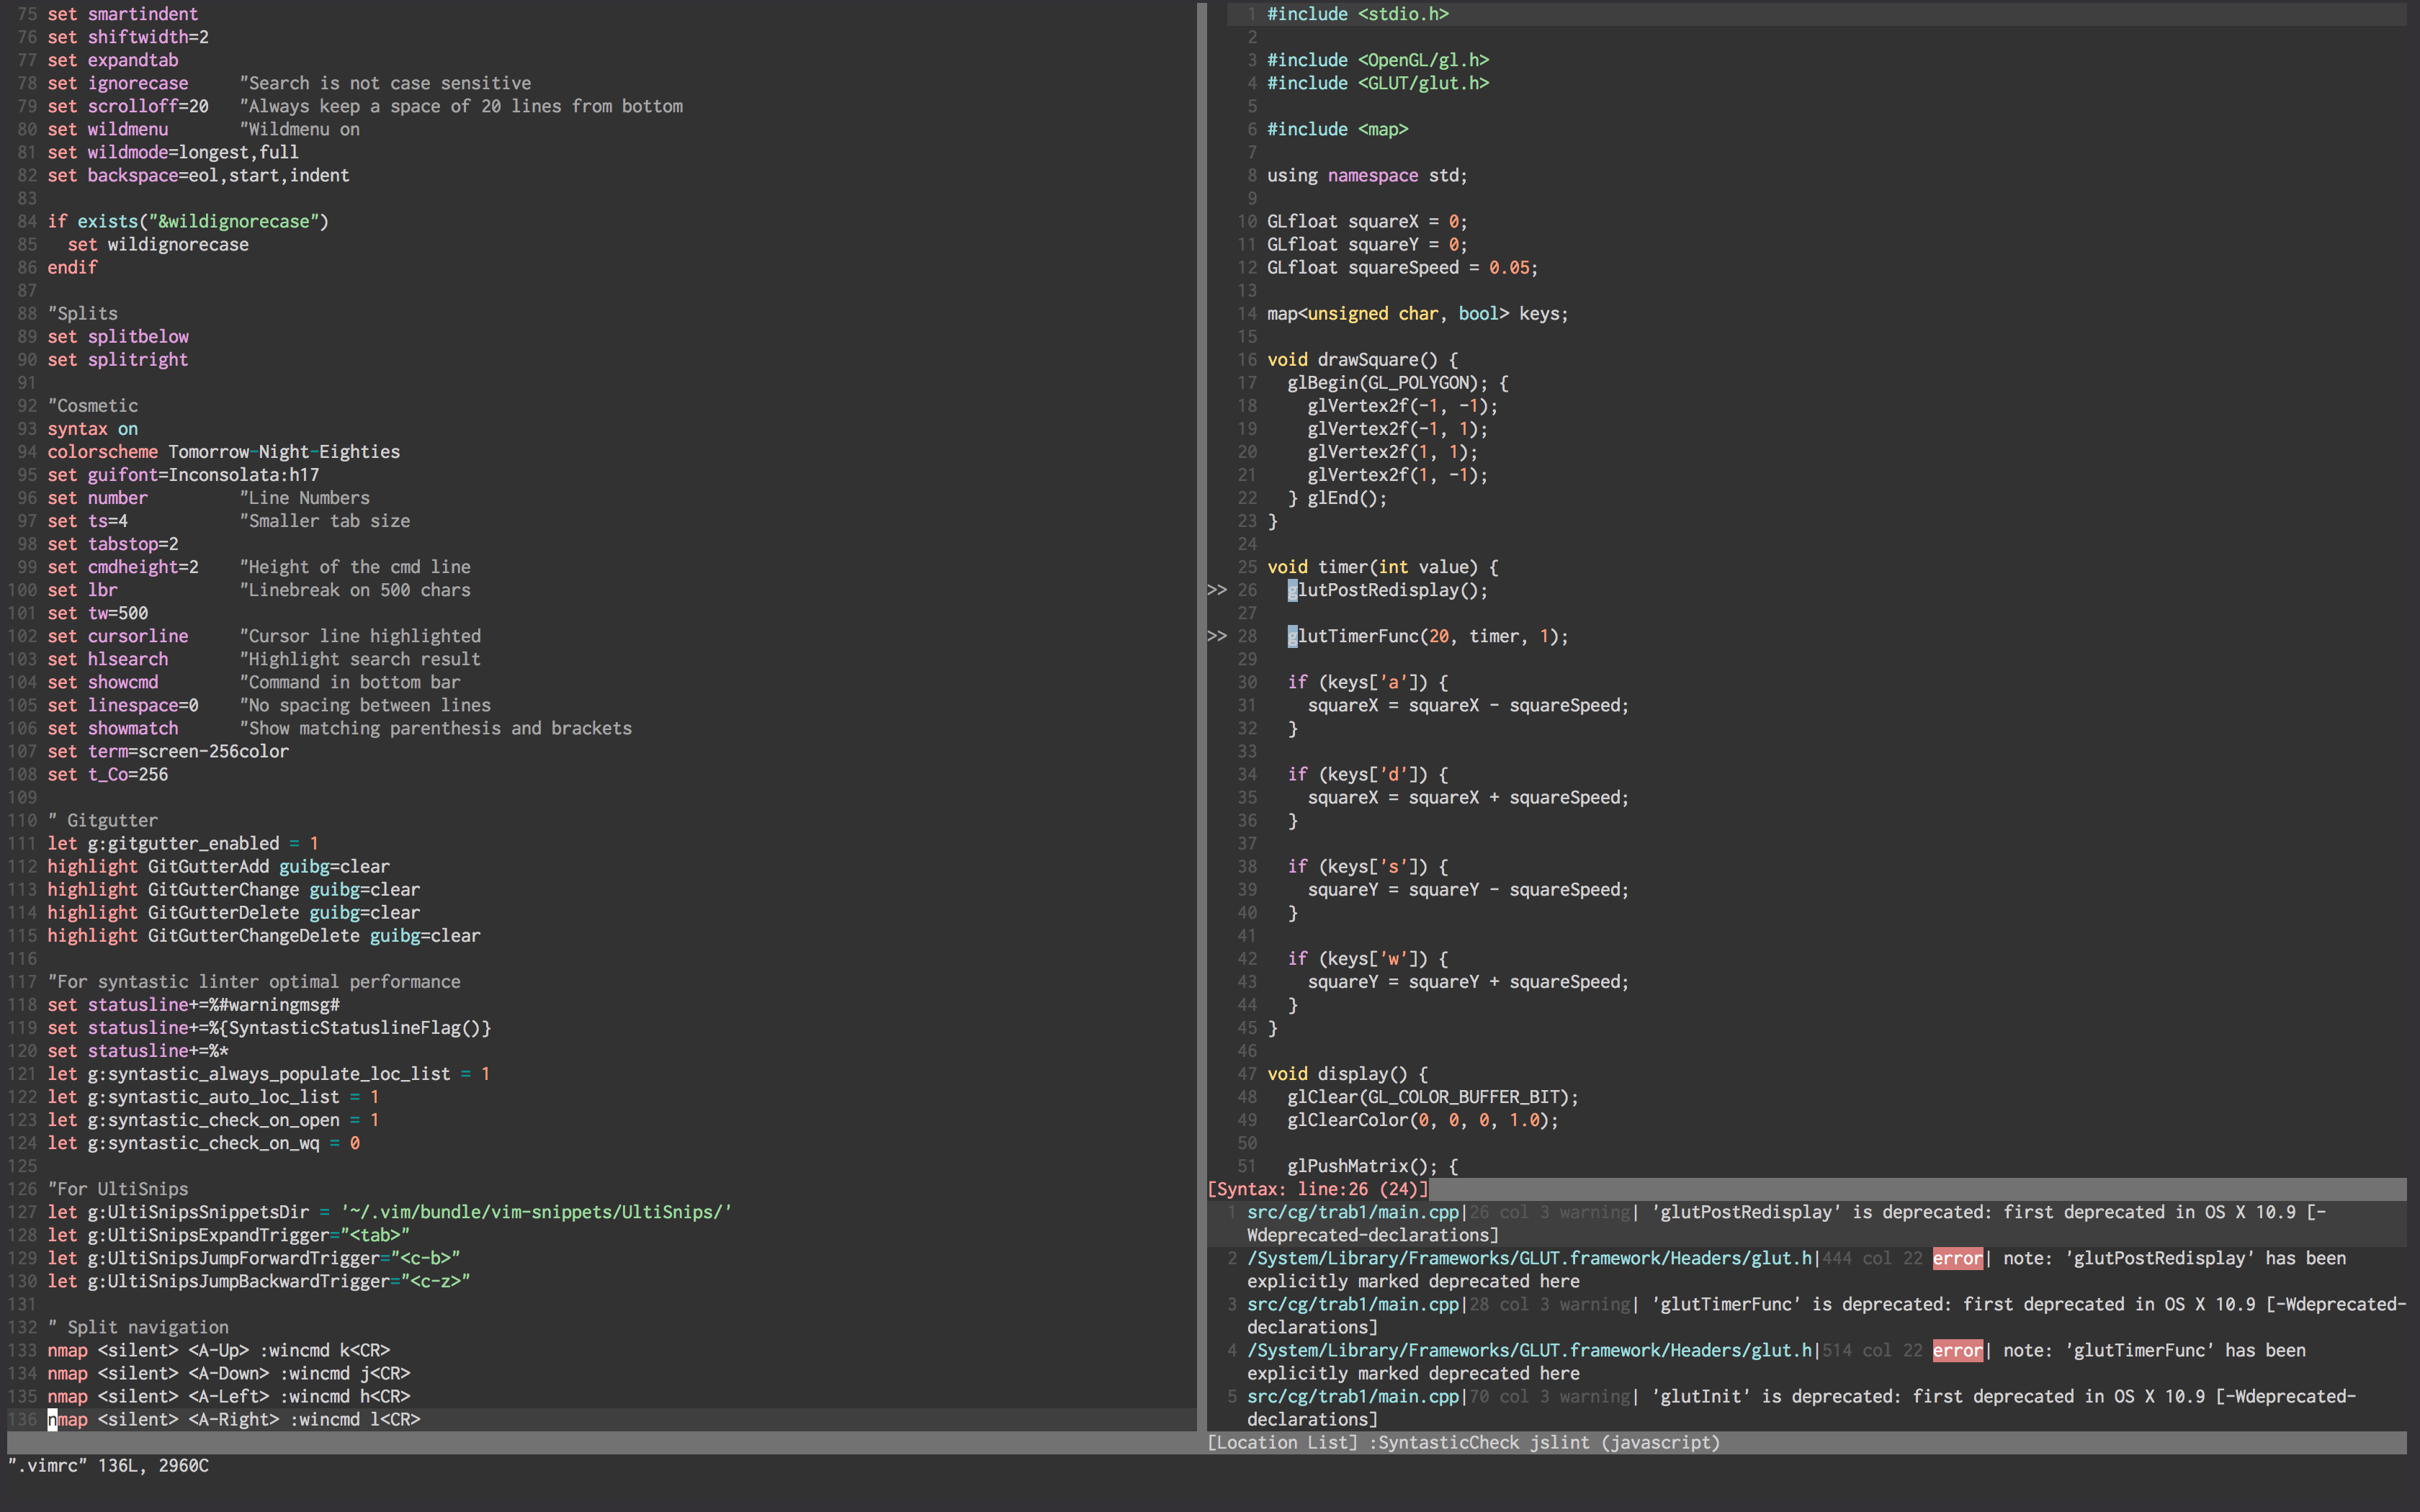Screen dimensions: 2420x1512
Task: Click 'glBegin(GL_POLYGON); {' line
Action: coord(1398,382)
